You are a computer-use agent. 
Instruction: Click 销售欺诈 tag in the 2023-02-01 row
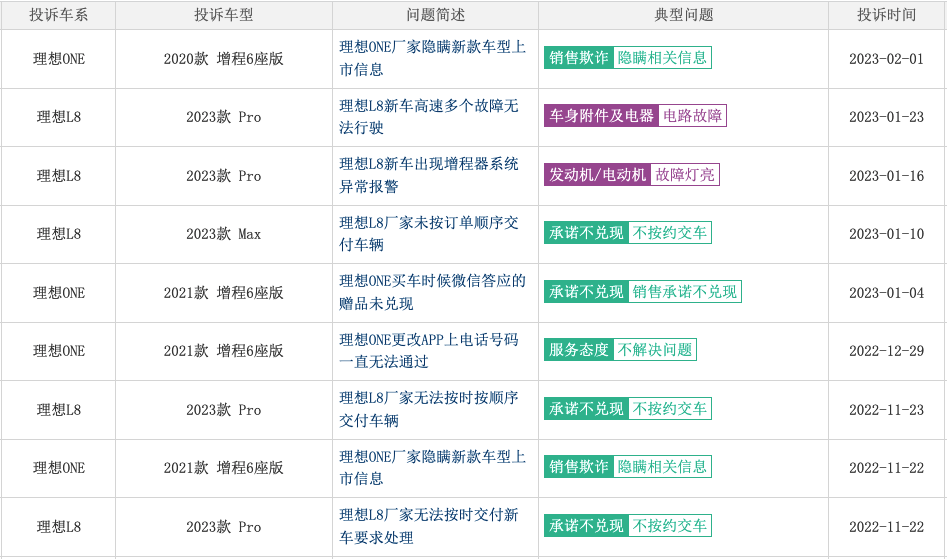click(x=579, y=57)
